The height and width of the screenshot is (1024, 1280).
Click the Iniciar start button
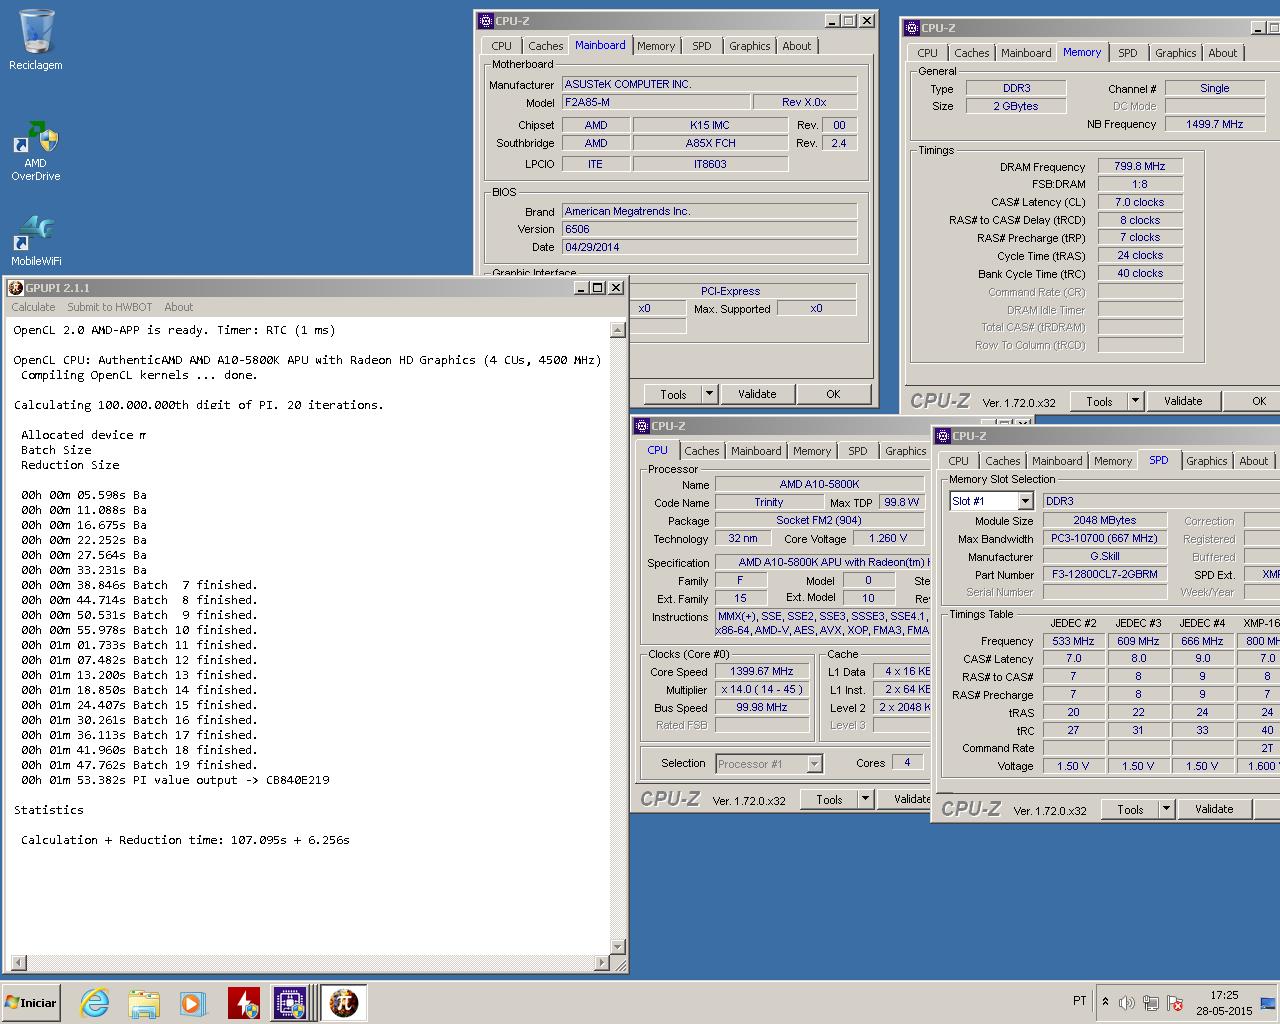(x=31, y=1003)
